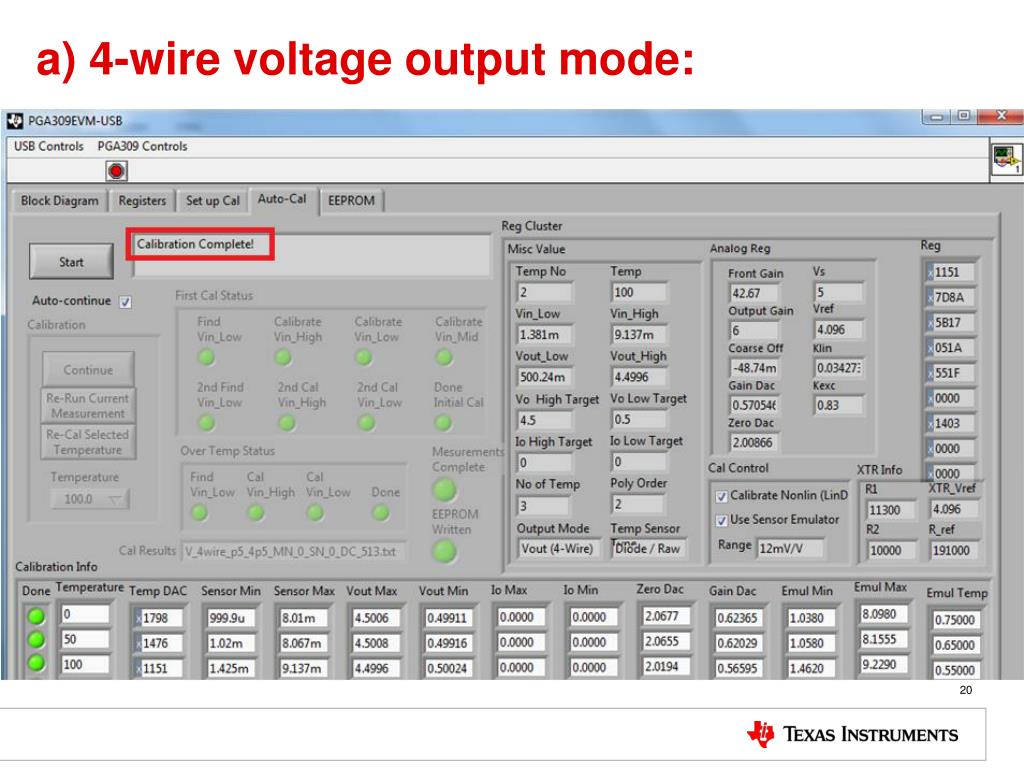Image resolution: width=1024 pixels, height=768 pixels.
Task: Click the Vs field showing 5
Action: [839, 292]
